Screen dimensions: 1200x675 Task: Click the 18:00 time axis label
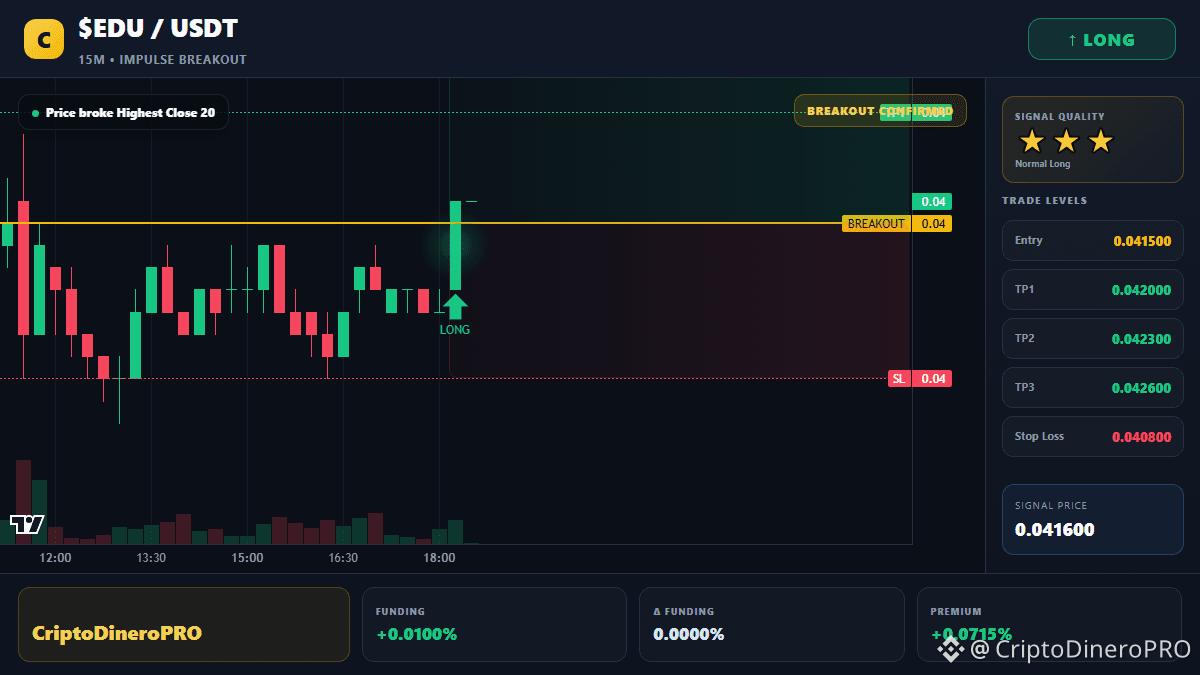pos(439,558)
